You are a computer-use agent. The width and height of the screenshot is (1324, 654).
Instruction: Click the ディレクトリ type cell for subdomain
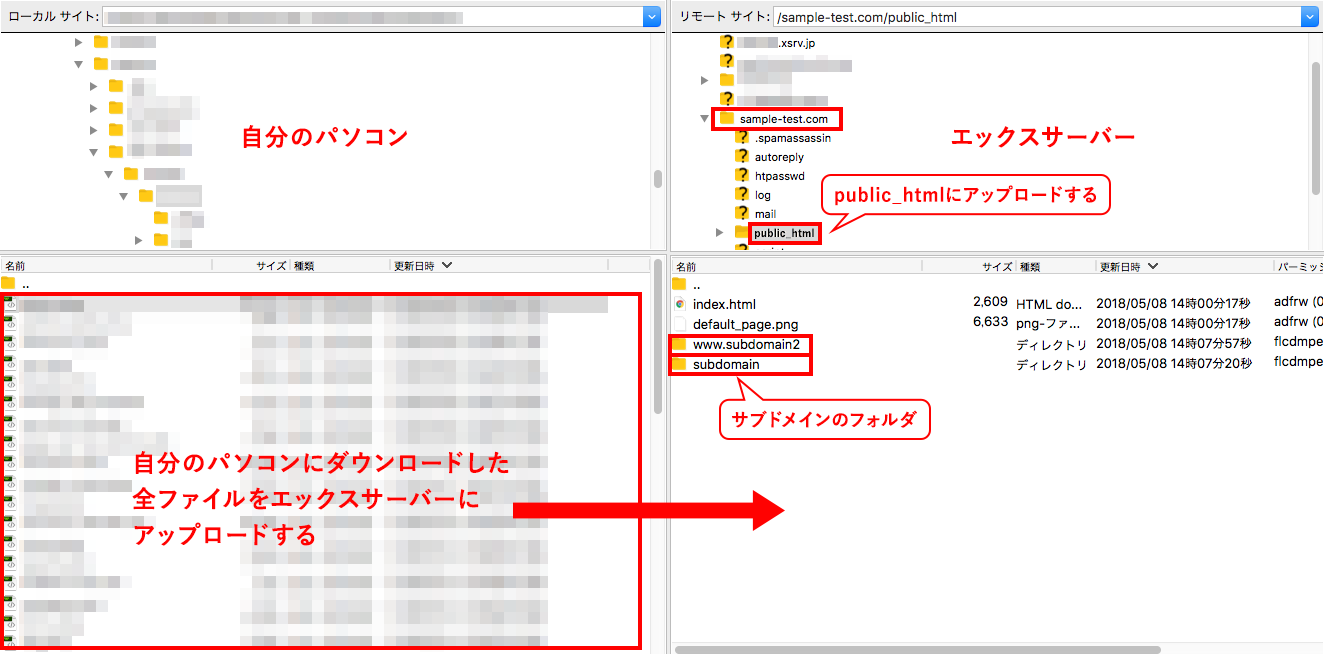(x=1051, y=365)
